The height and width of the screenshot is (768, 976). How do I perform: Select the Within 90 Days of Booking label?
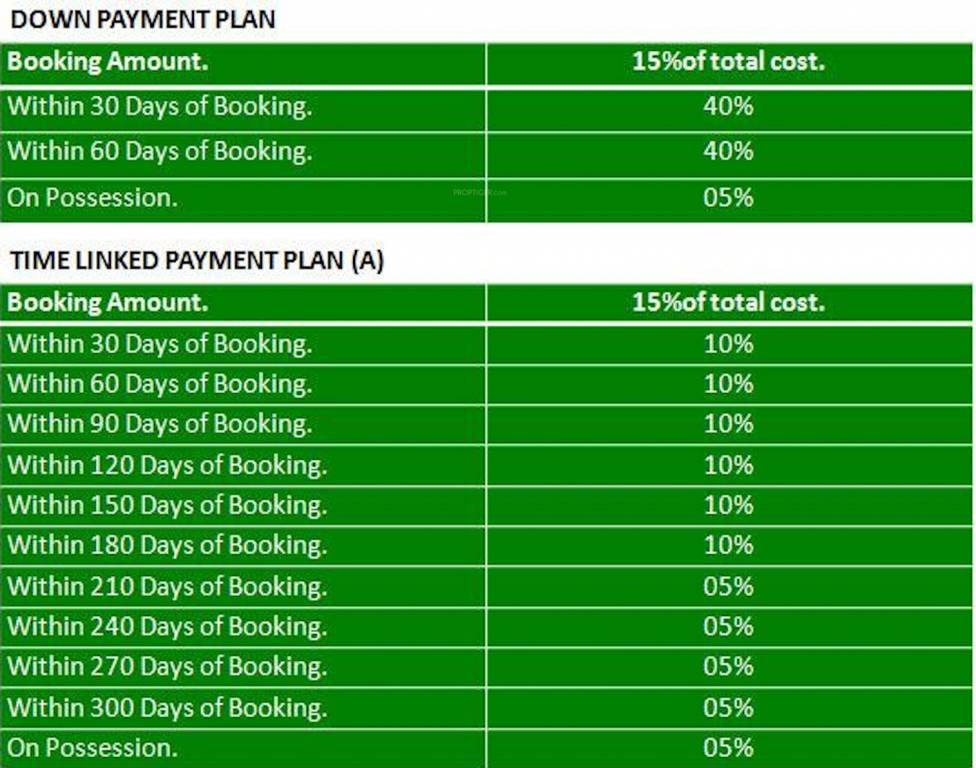(x=160, y=424)
